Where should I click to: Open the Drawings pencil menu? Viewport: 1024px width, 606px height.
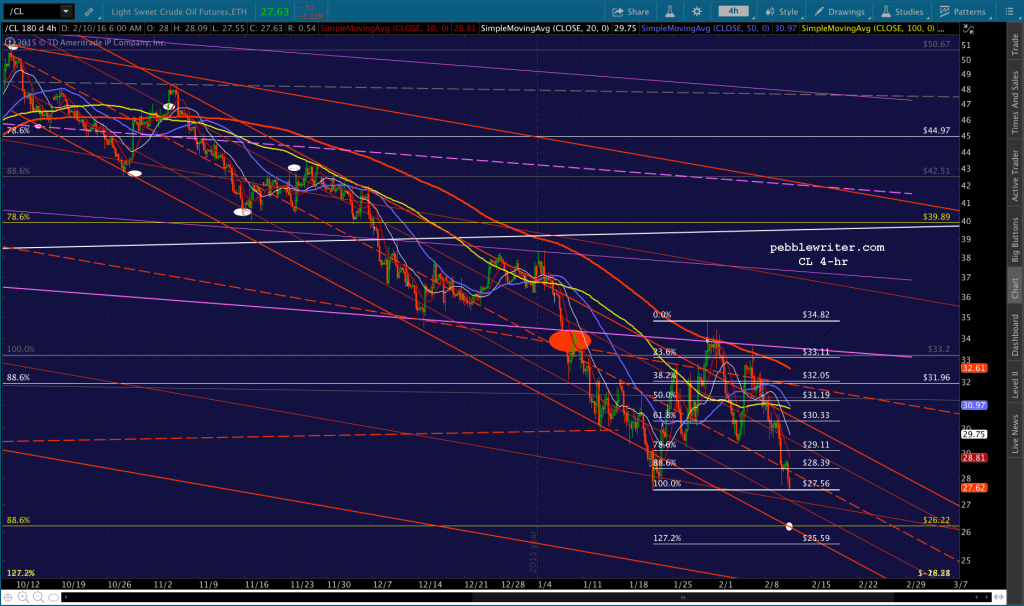tap(839, 12)
